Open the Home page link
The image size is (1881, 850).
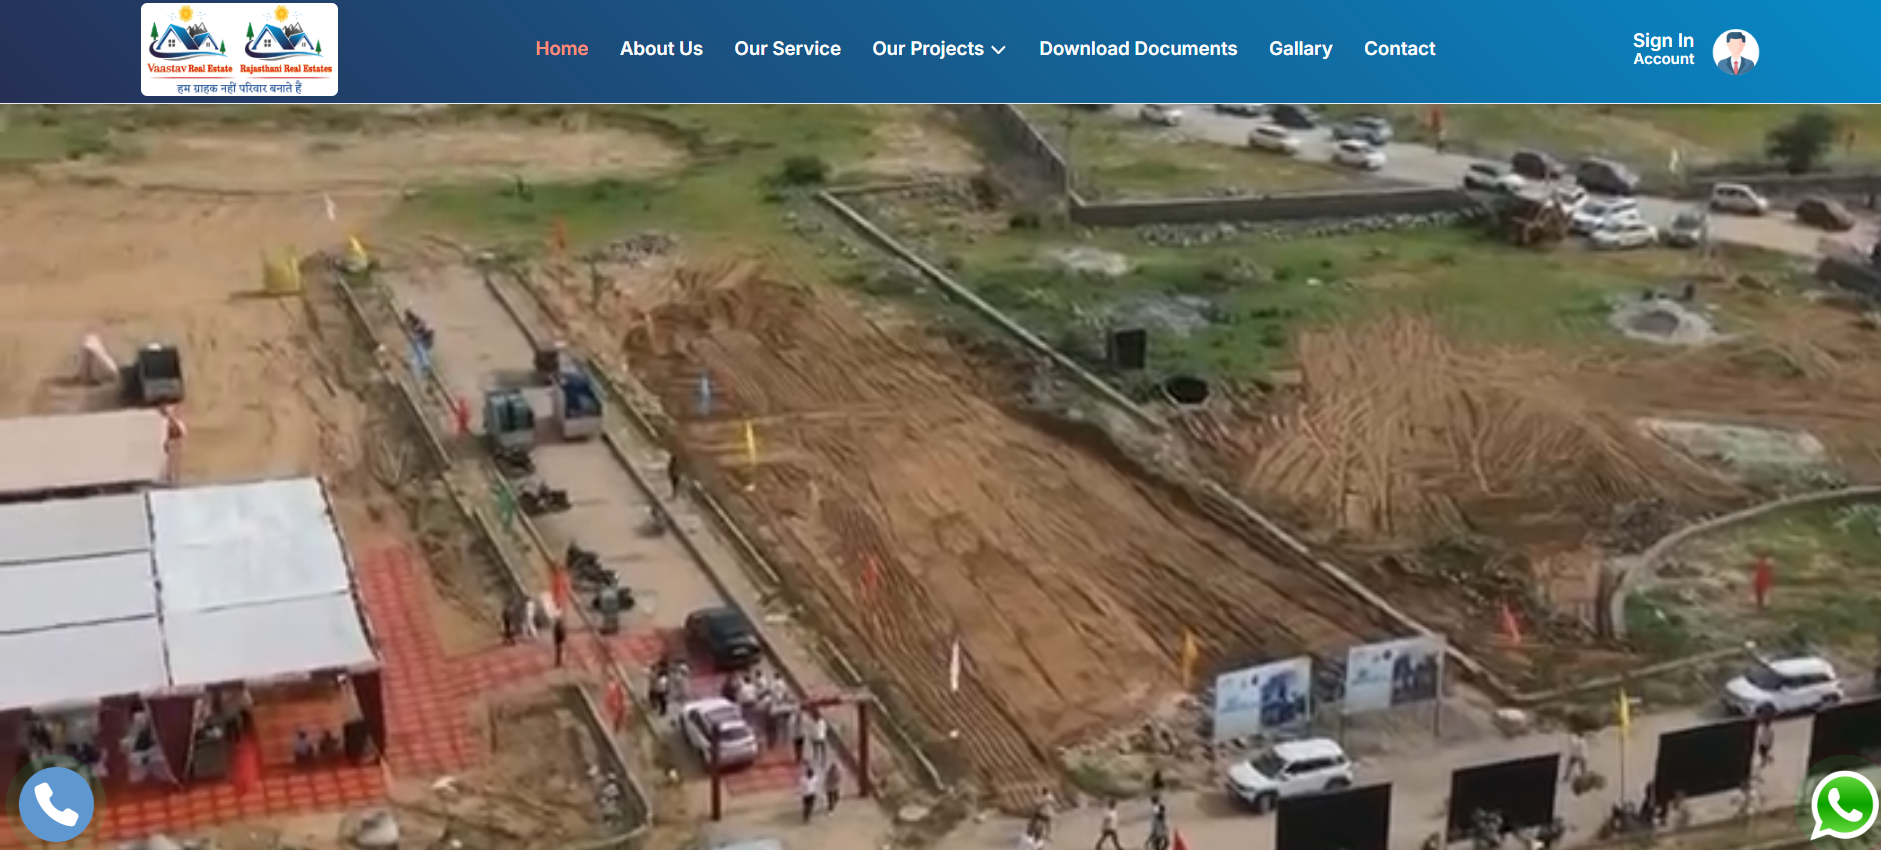click(562, 49)
